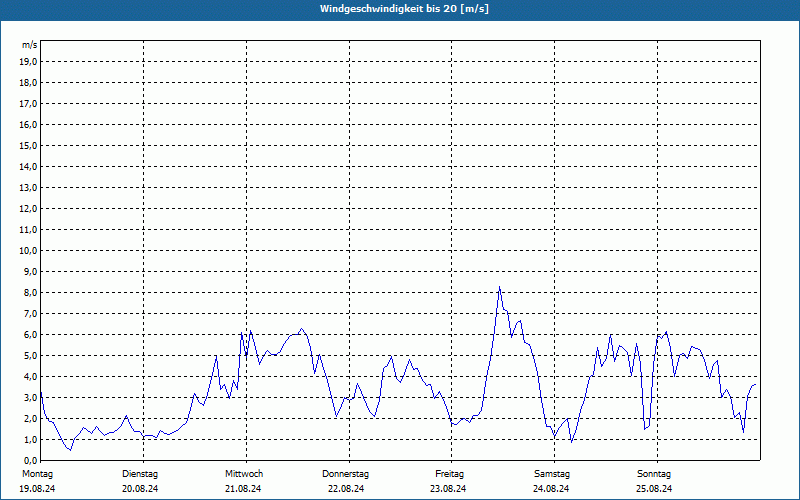This screenshot has height=500, width=800.
Task: Click the date 25.08.24
Action: 654,489
